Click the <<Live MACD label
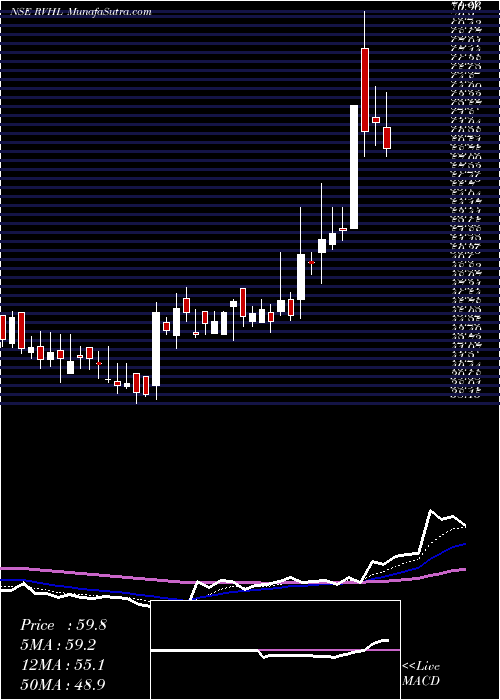This screenshot has height=700, width=500. (421, 674)
